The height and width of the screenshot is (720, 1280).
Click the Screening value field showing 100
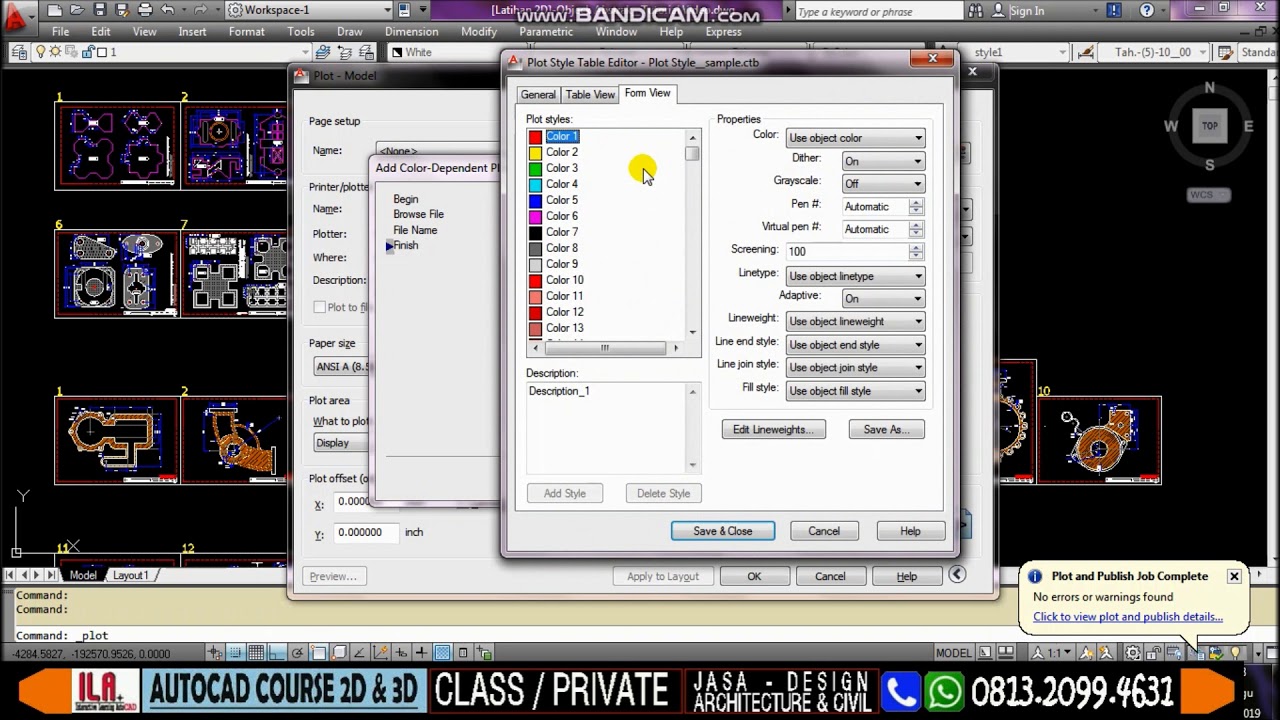coord(846,252)
